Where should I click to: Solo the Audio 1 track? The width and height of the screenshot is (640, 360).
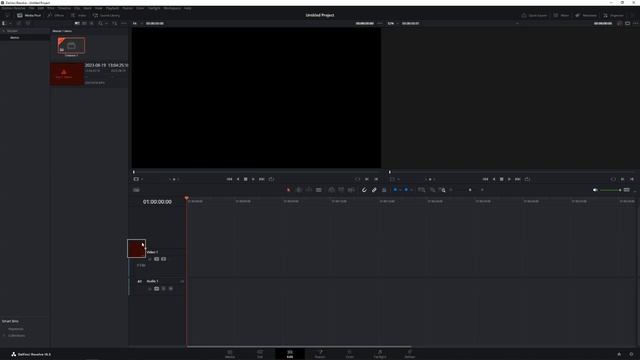point(164,289)
